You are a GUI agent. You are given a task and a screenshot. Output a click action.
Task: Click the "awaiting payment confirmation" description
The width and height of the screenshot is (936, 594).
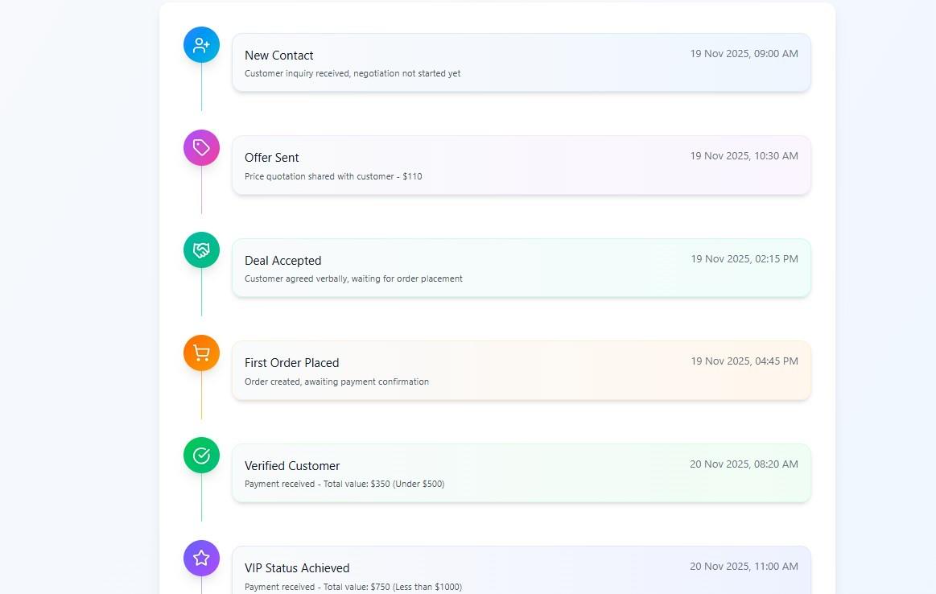click(336, 382)
